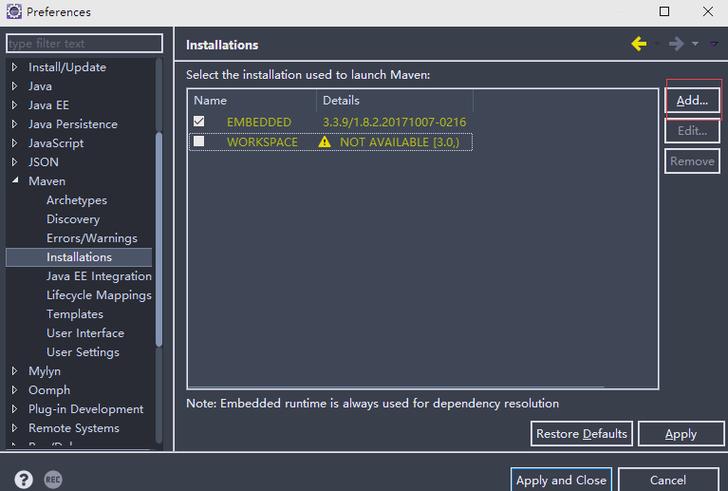Select Discovery under Maven
The image size is (728, 491).
point(73,219)
